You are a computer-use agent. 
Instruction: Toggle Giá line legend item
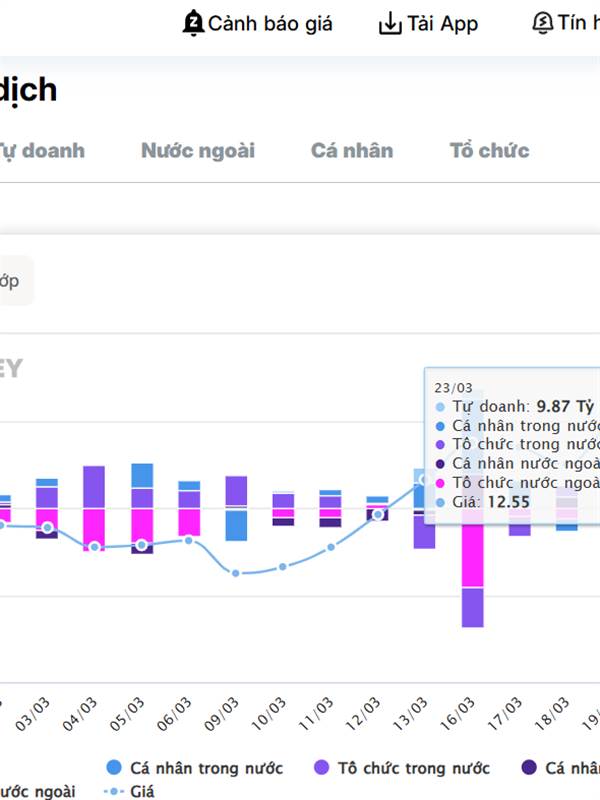(129, 791)
